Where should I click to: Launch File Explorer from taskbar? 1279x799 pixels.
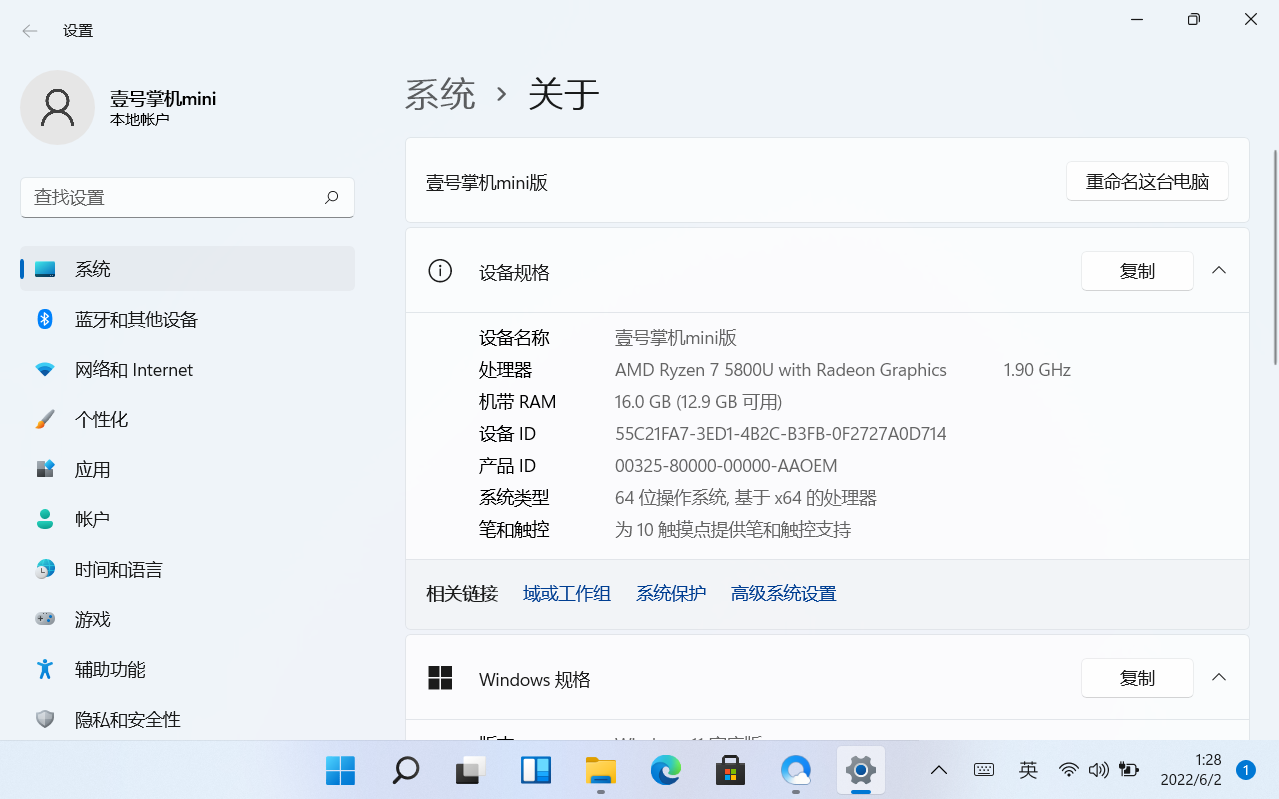pos(600,770)
